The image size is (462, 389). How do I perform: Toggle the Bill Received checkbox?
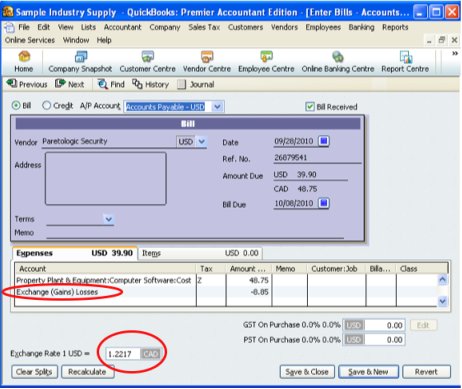310,107
